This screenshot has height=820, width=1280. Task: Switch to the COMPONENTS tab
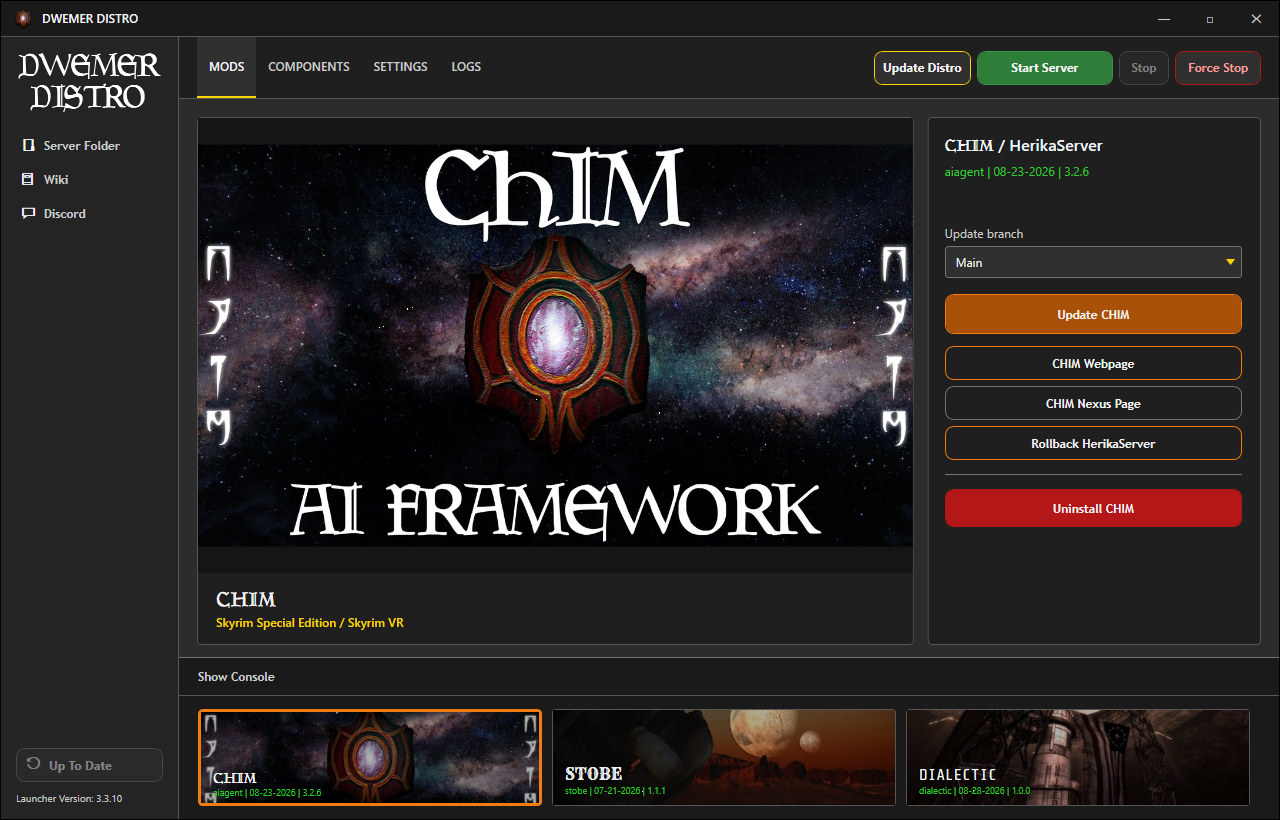[x=309, y=67]
